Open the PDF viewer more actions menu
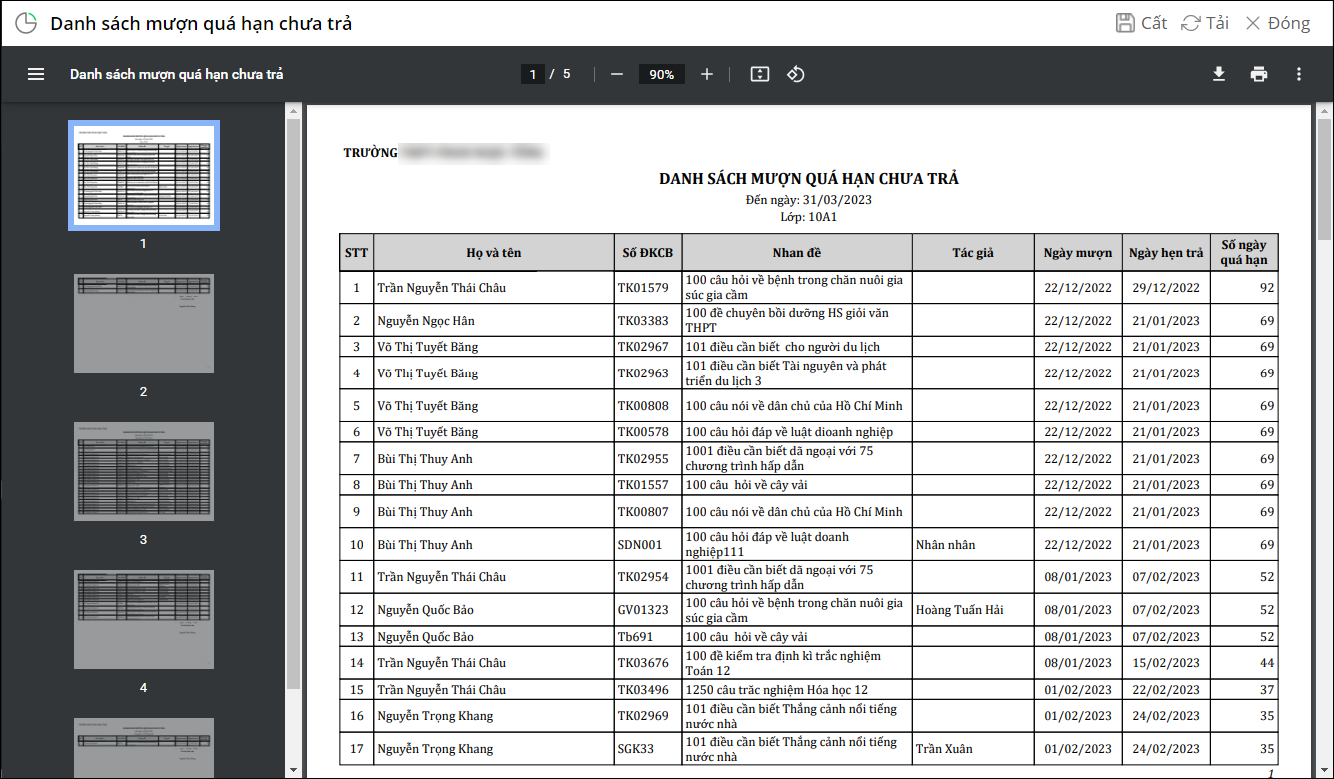 (1299, 74)
